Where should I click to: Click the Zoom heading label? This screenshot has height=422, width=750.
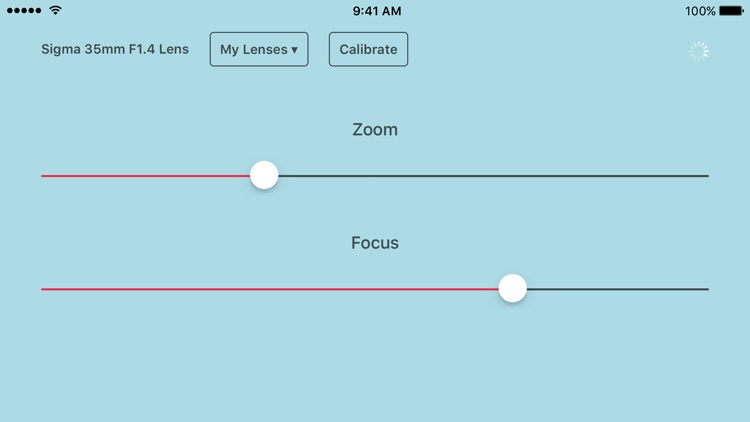tap(375, 130)
